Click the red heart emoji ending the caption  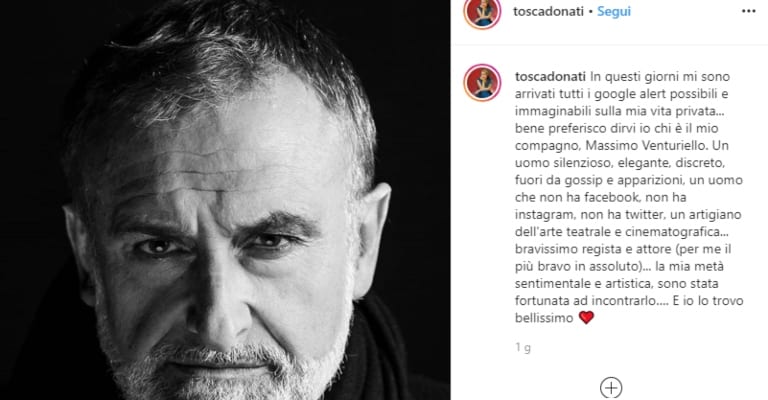pos(586,318)
